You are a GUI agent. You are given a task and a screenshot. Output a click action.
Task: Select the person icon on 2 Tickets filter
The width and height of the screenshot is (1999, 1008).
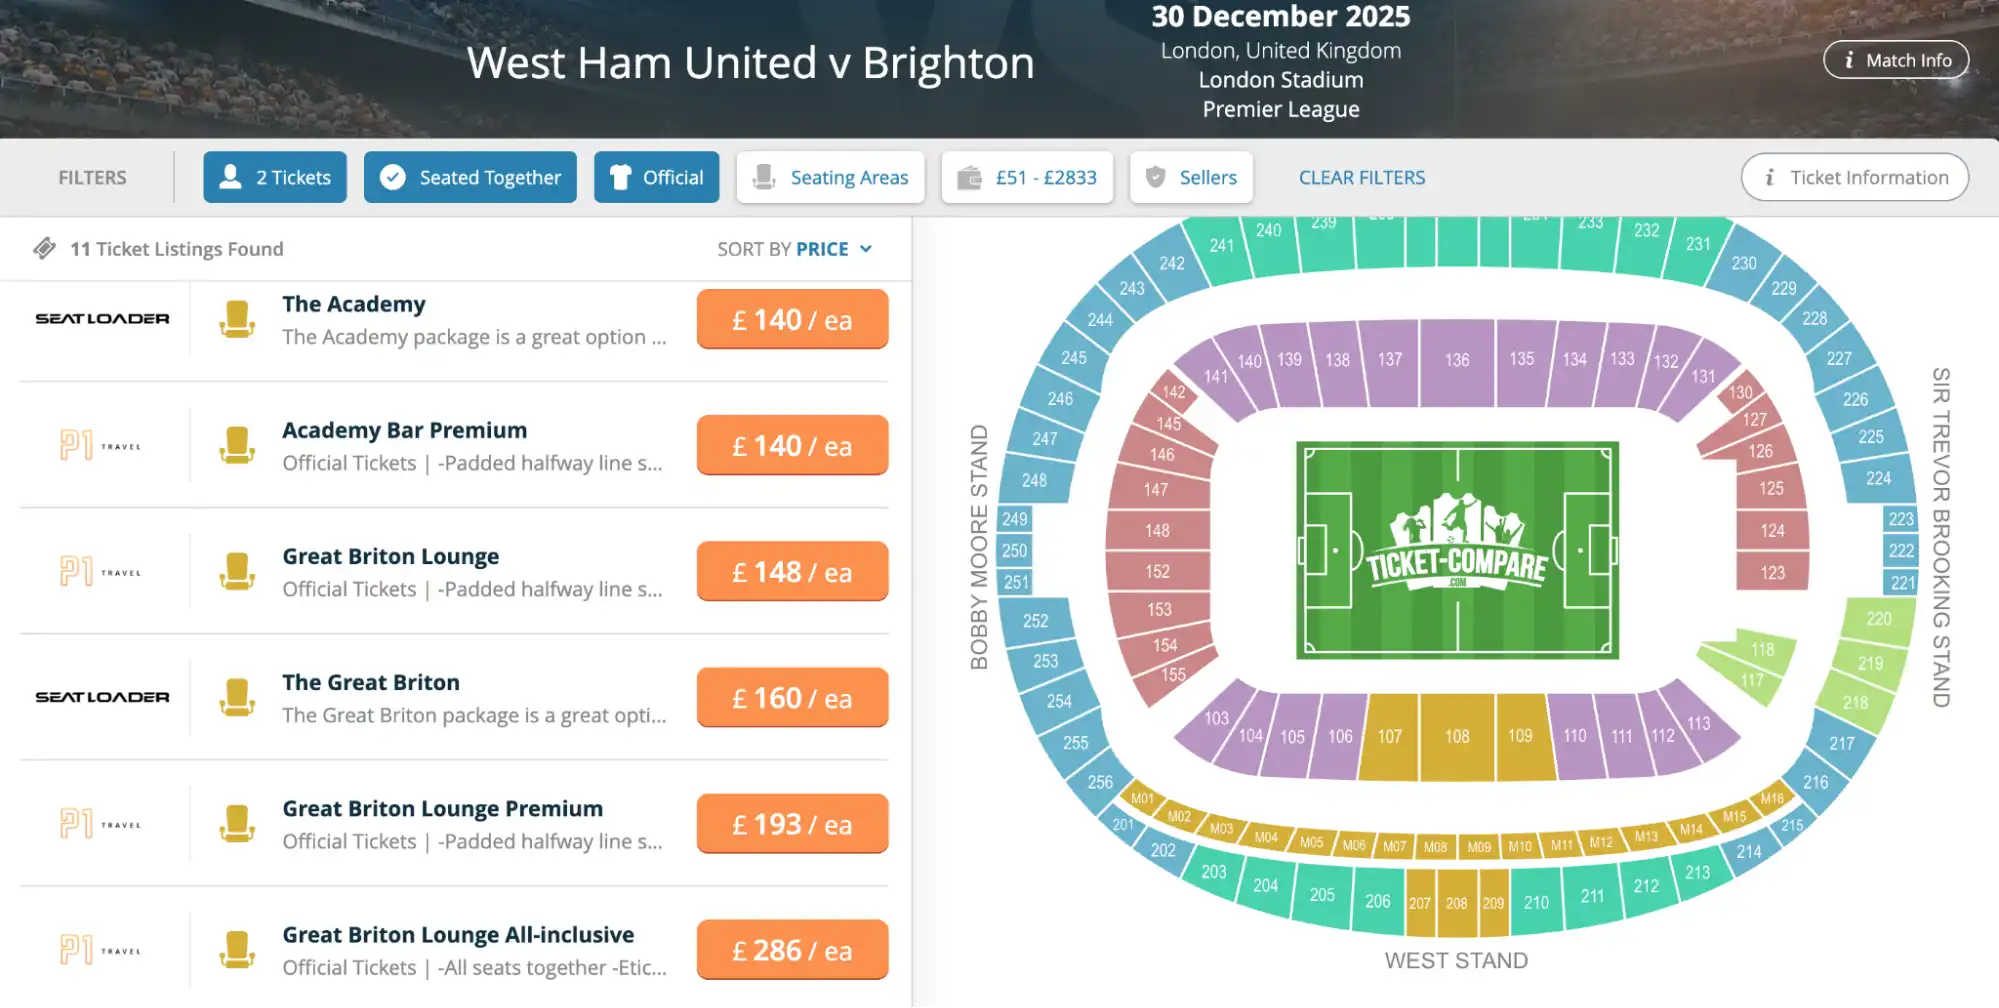pos(230,177)
